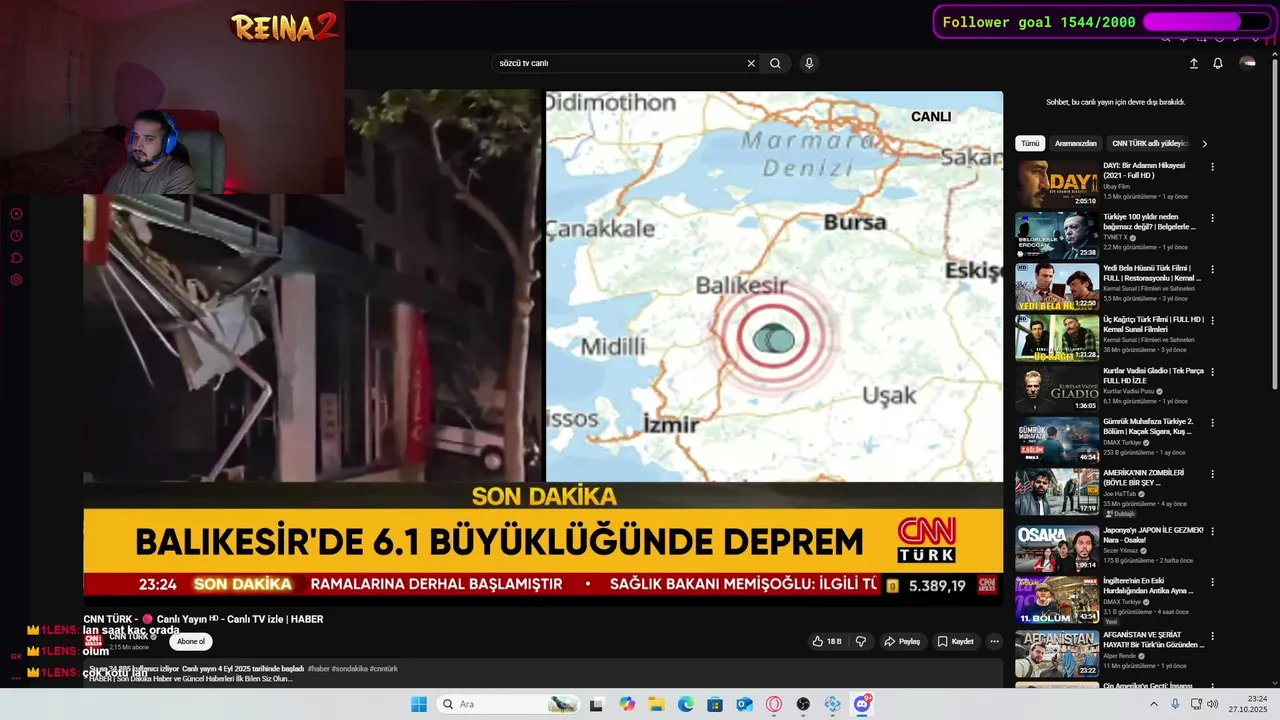Click the tray microphone icon
Viewport: 1280px width, 720px height.
point(1175,704)
